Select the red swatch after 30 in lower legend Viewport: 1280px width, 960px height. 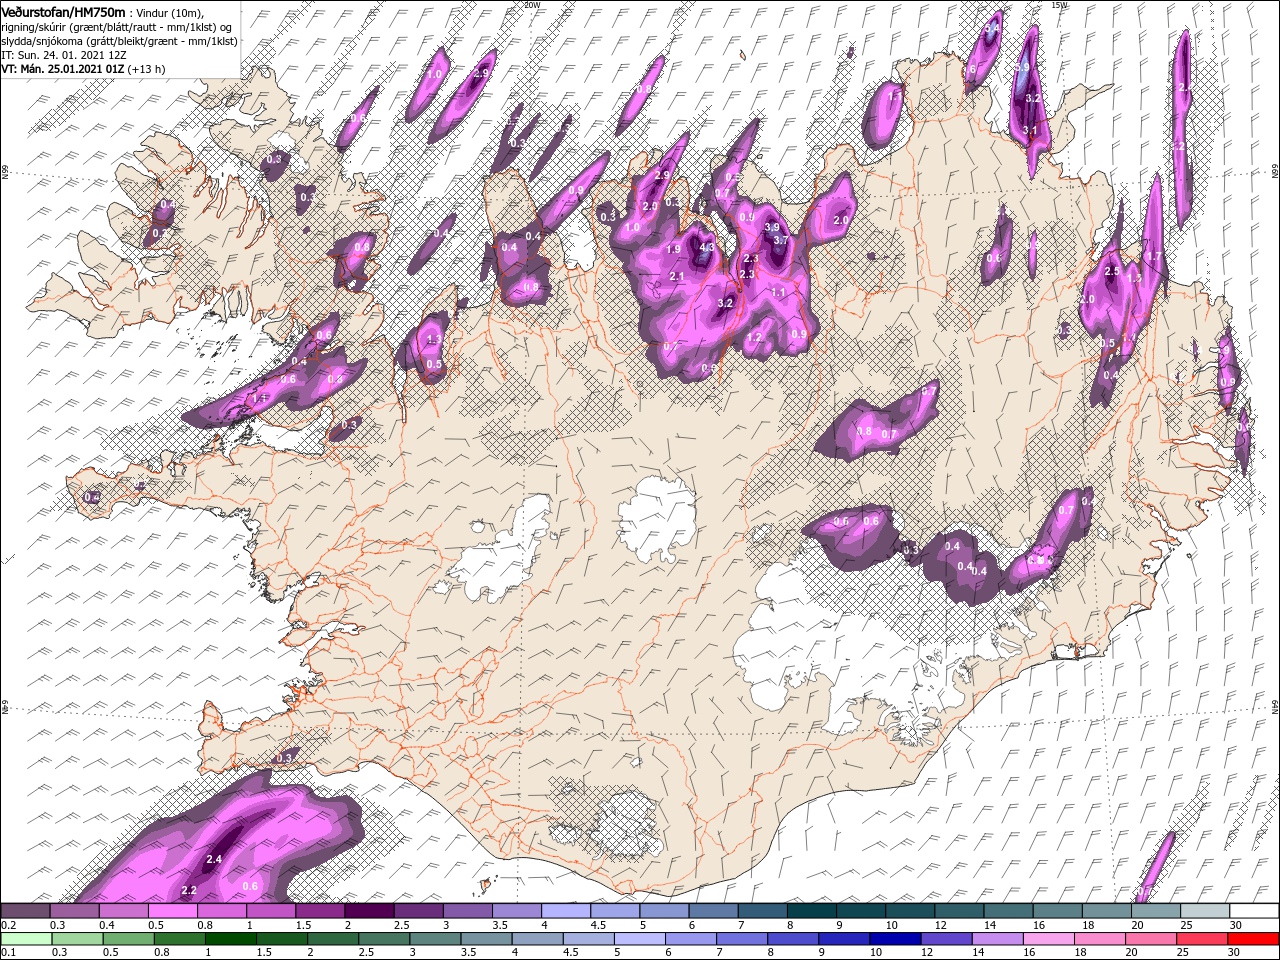pyautogui.click(x=1253, y=939)
